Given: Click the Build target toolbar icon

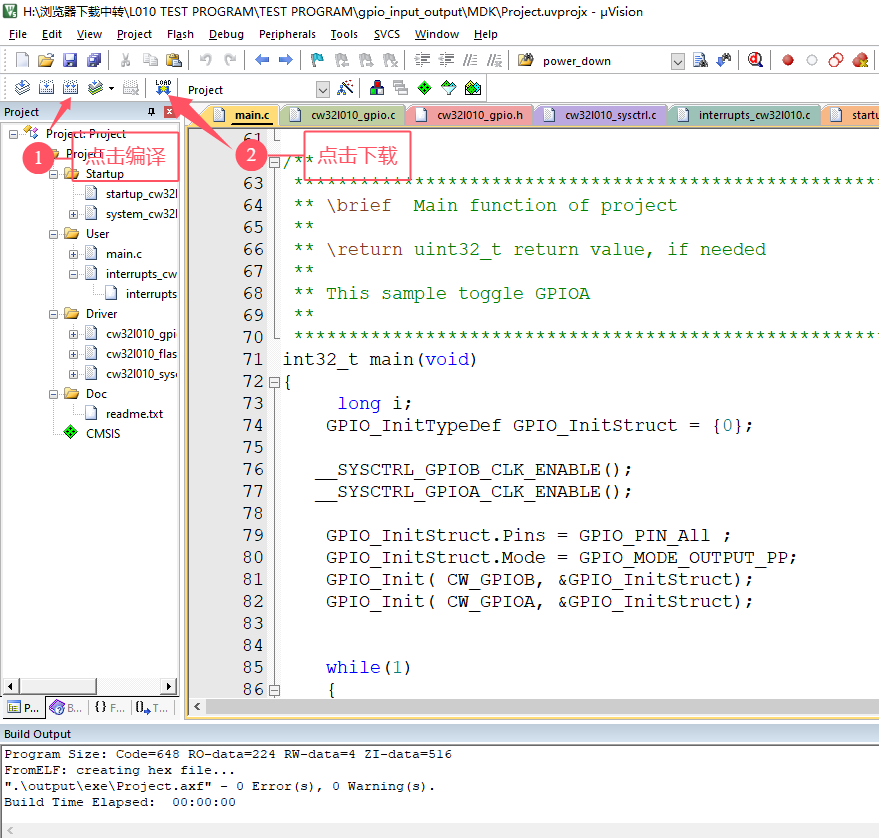Looking at the screenshot, I should [45, 88].
